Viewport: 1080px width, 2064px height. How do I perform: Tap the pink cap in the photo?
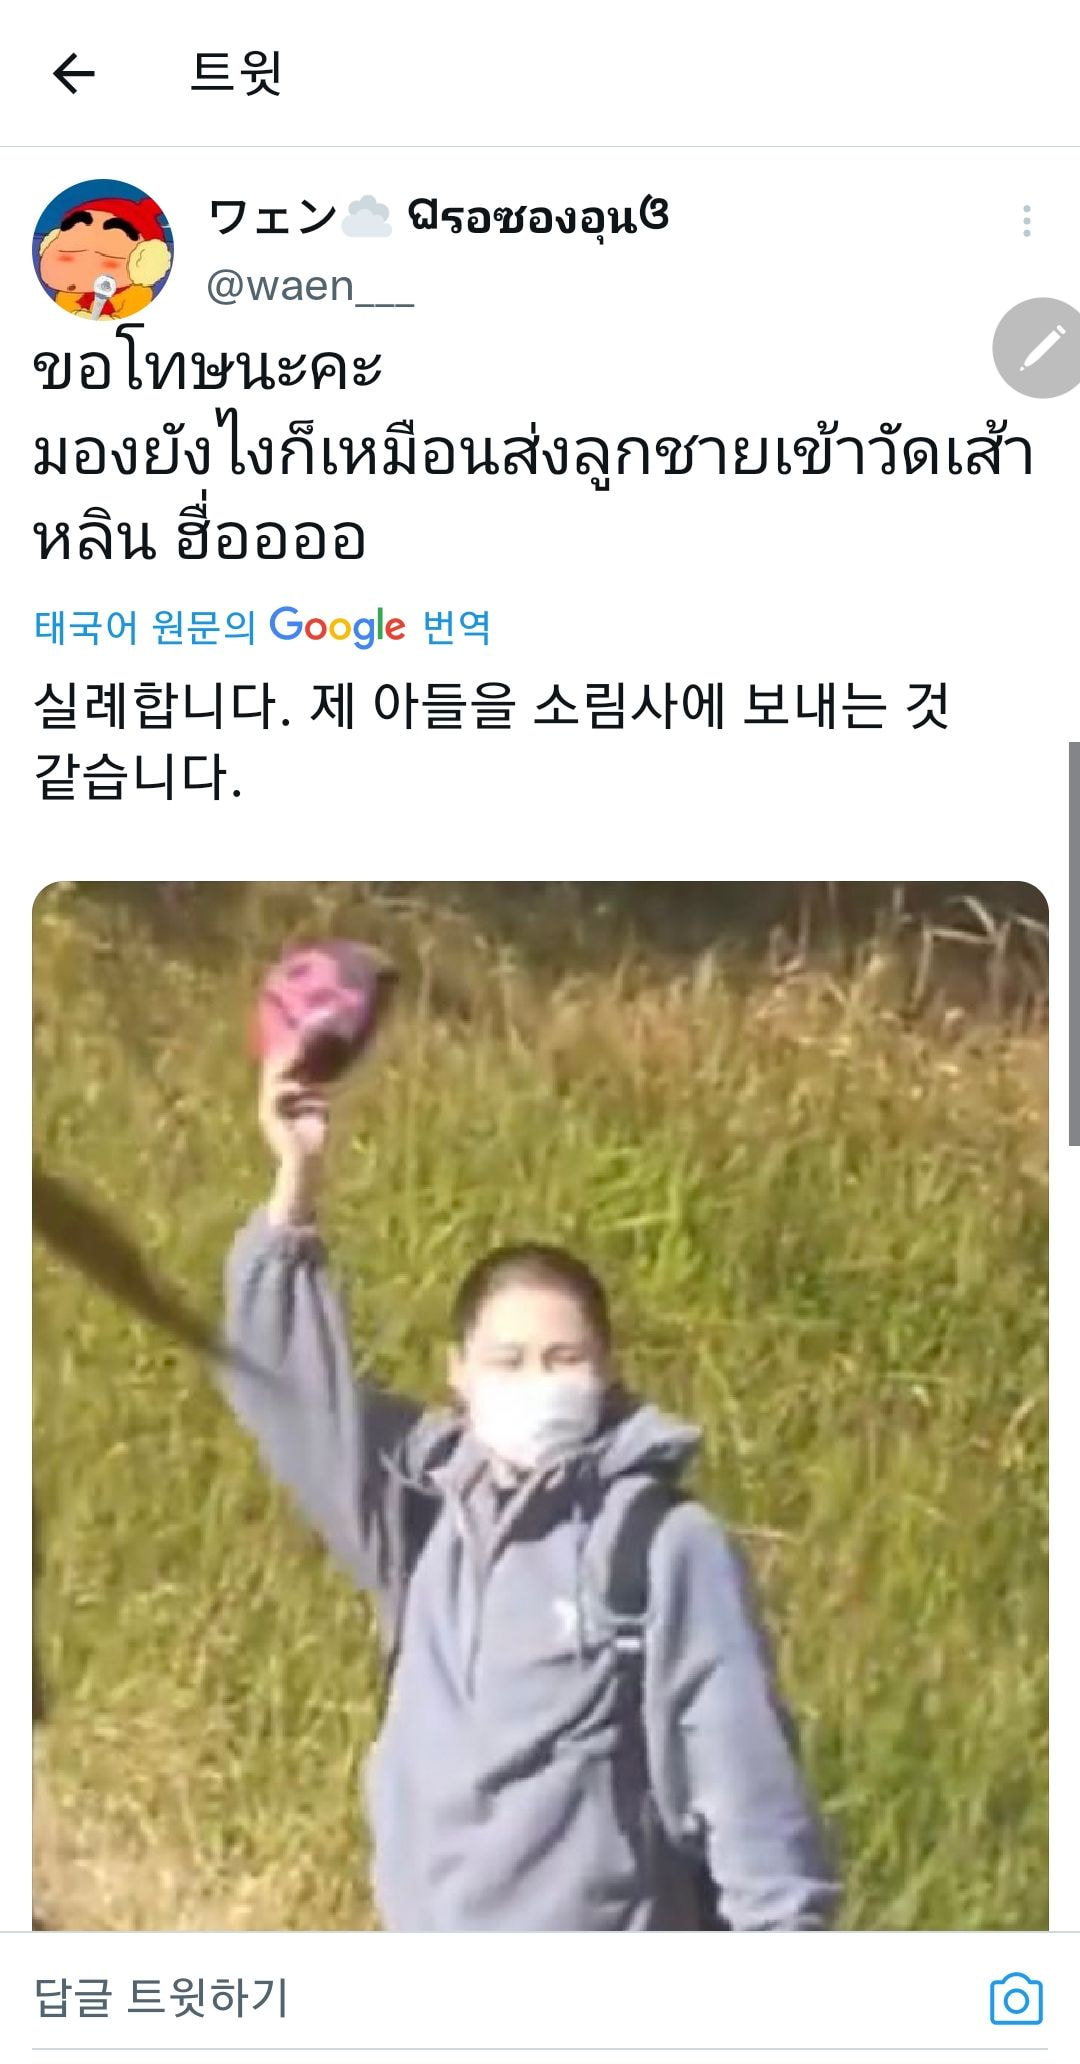click(321, 1010)
